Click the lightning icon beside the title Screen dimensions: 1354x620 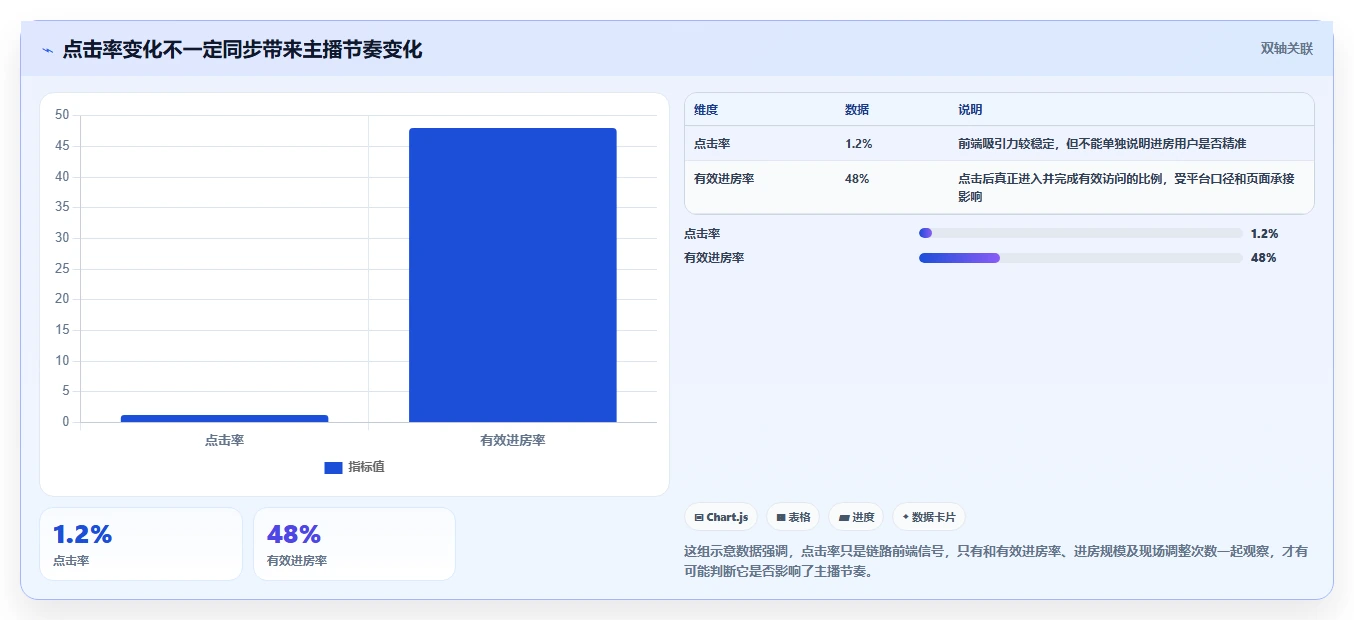click(48, 50)
